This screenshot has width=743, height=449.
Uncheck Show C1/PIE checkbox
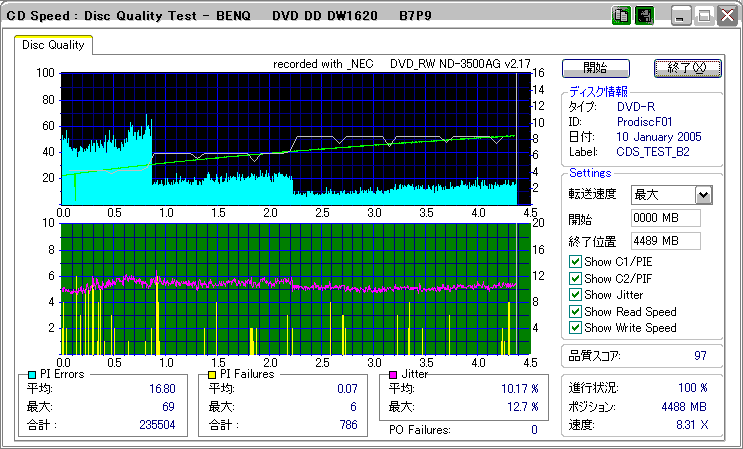pos(575,261)
